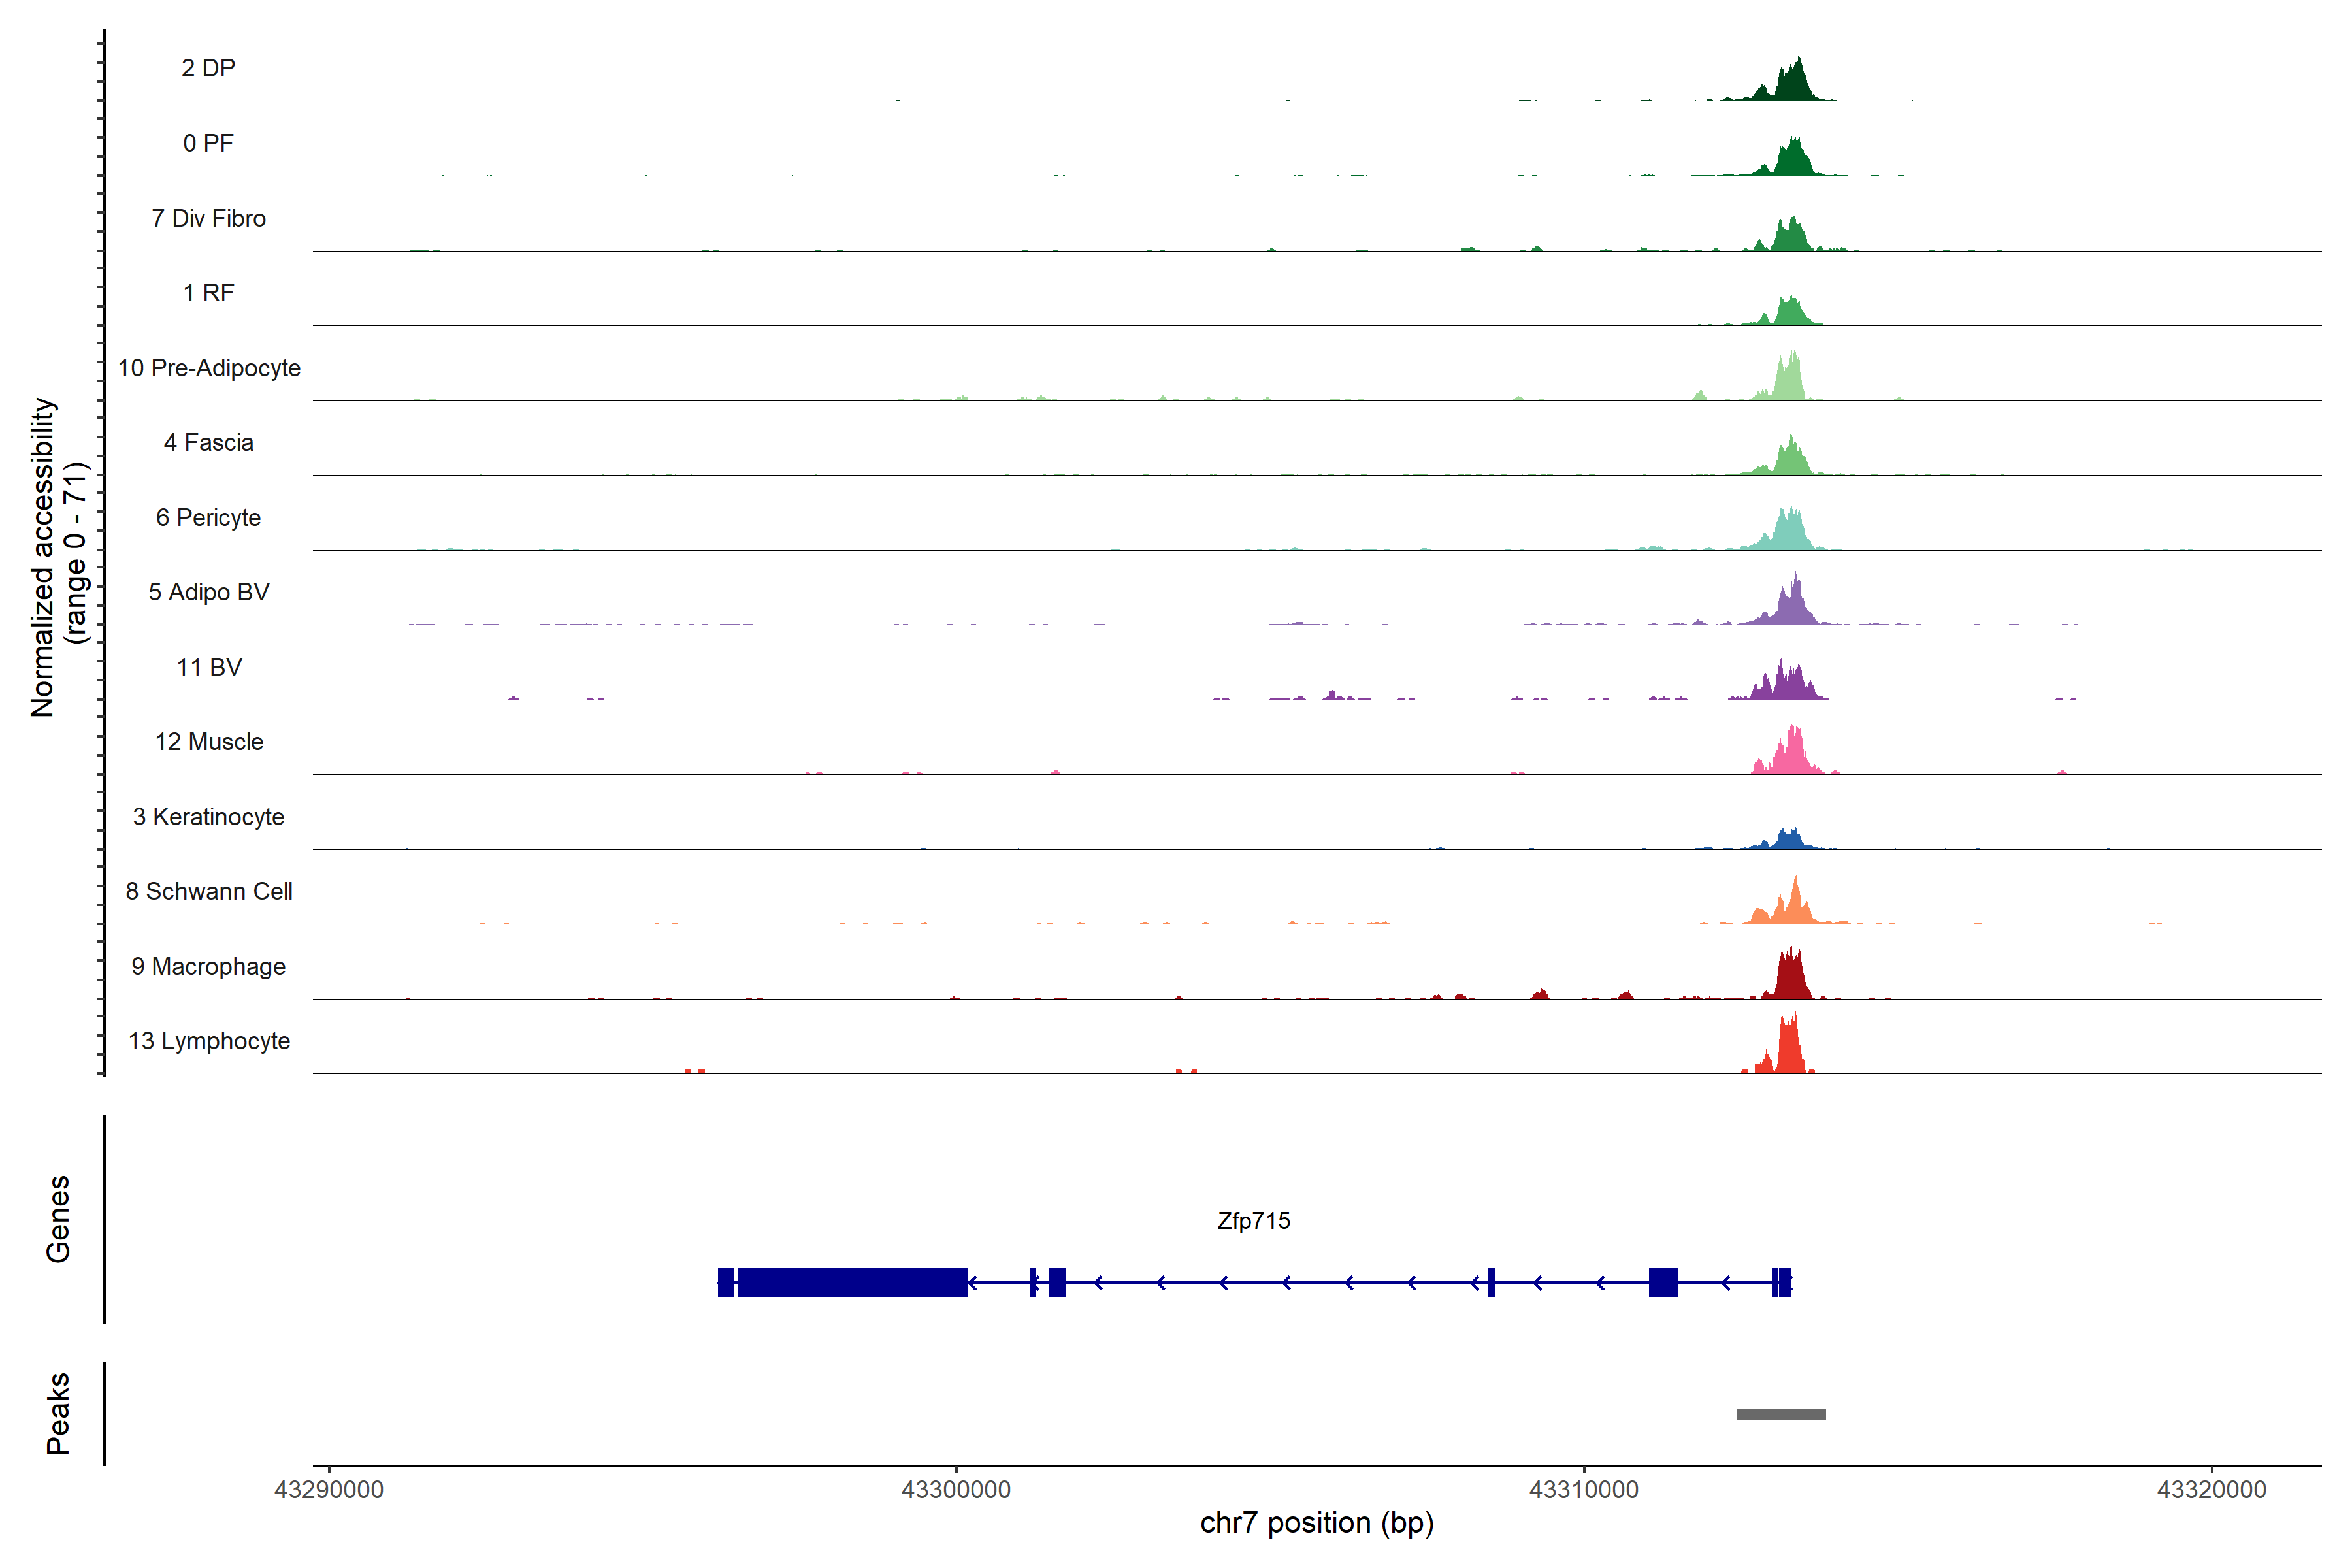
Task: Click the 10 Pre-Adipocyte track label
Action: 209,368
